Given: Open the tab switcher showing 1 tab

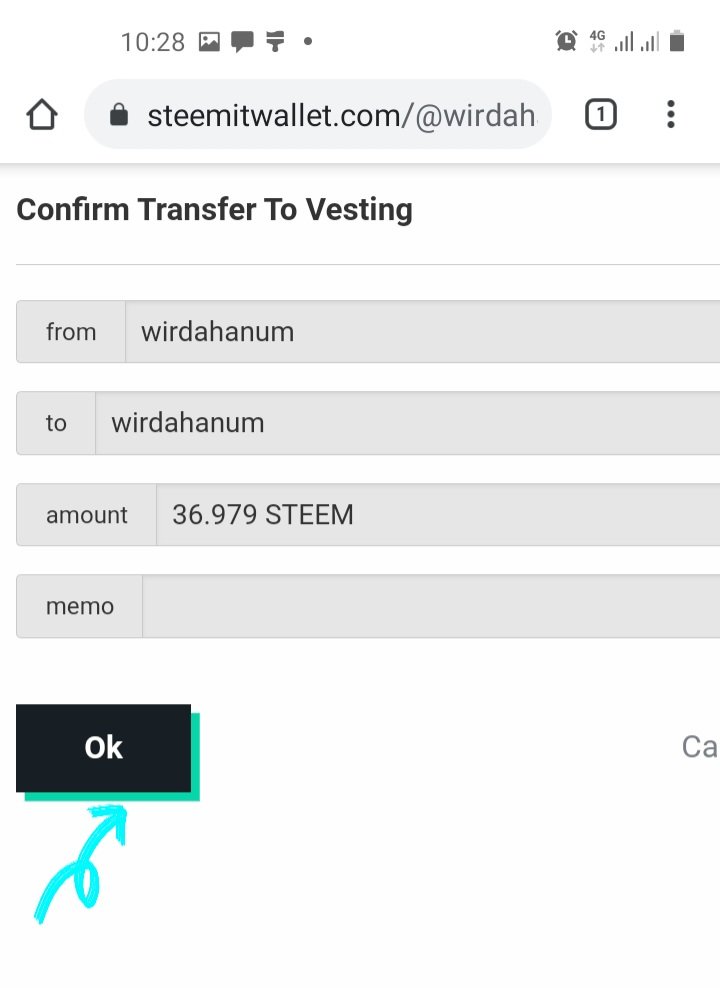Looking at the screenshot, I should point(600,115).
